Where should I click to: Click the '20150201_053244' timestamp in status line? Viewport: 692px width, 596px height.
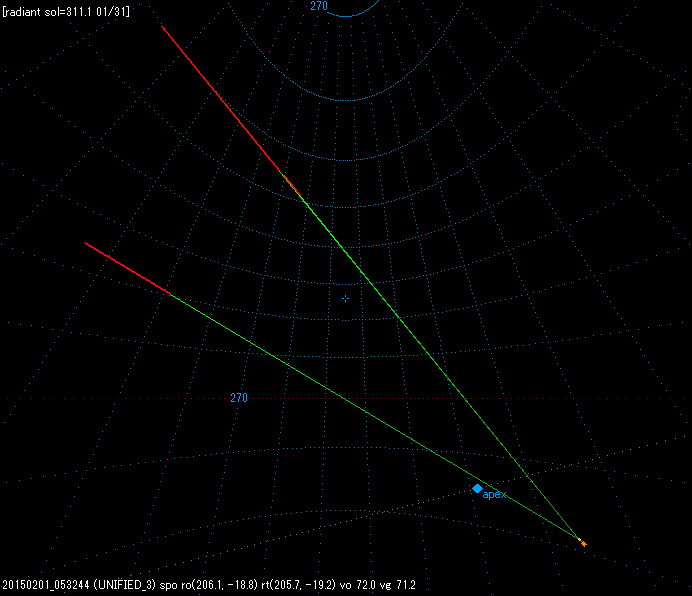click(x=46, y=585)
